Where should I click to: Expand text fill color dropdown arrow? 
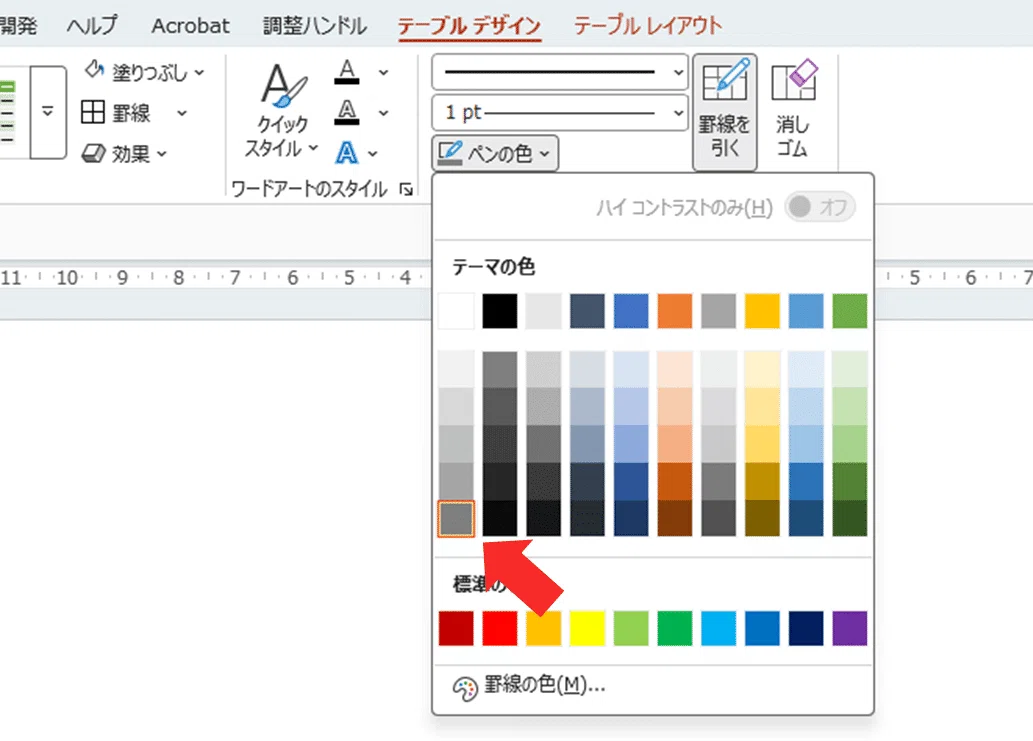(x=383, y=72)
